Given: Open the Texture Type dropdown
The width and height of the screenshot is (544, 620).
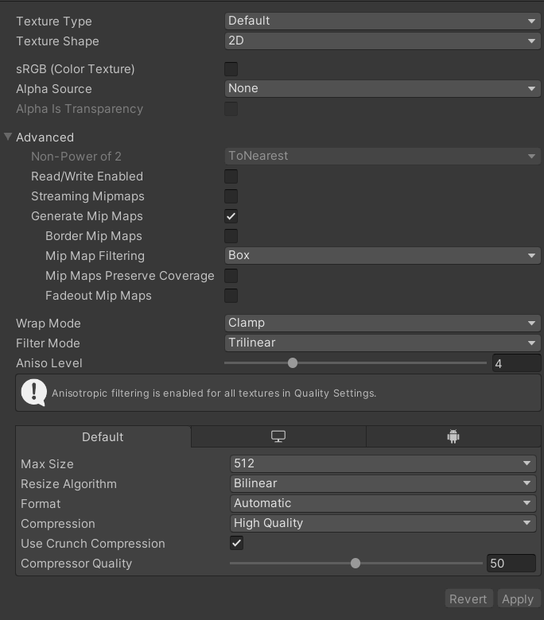Looking at the screenshot, I should (x=382, y=21).
